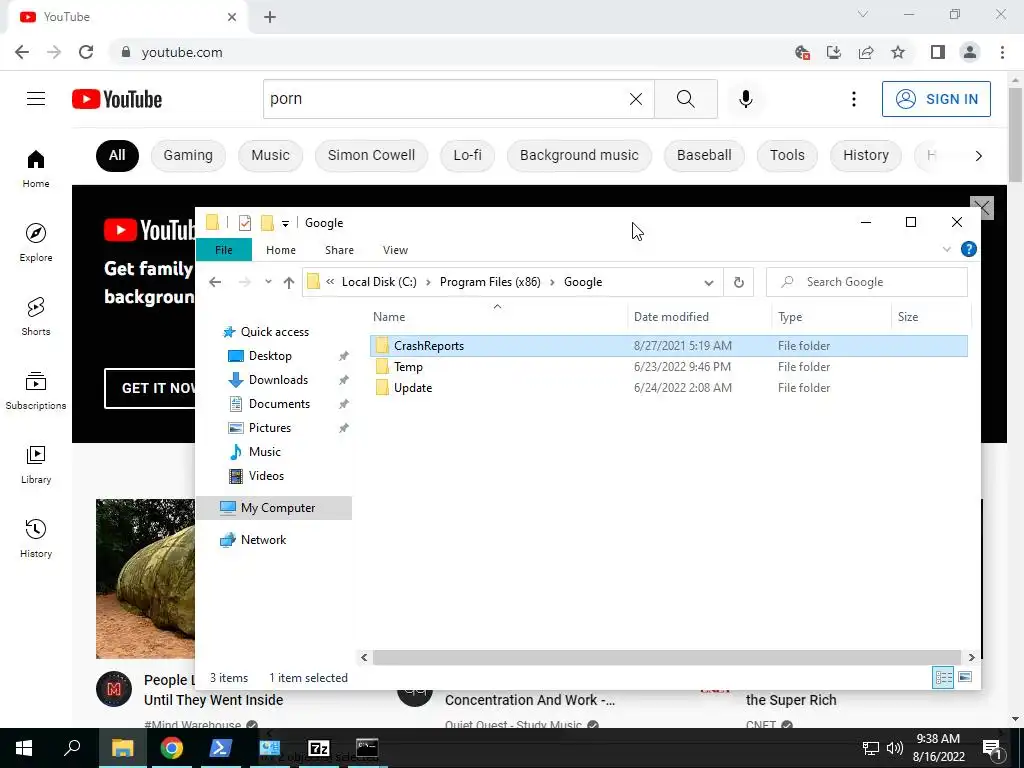Select the Lo-fi chip on YouTube
The width and height of the screenshot is (1024, 768).
click(x=468, y=155)
